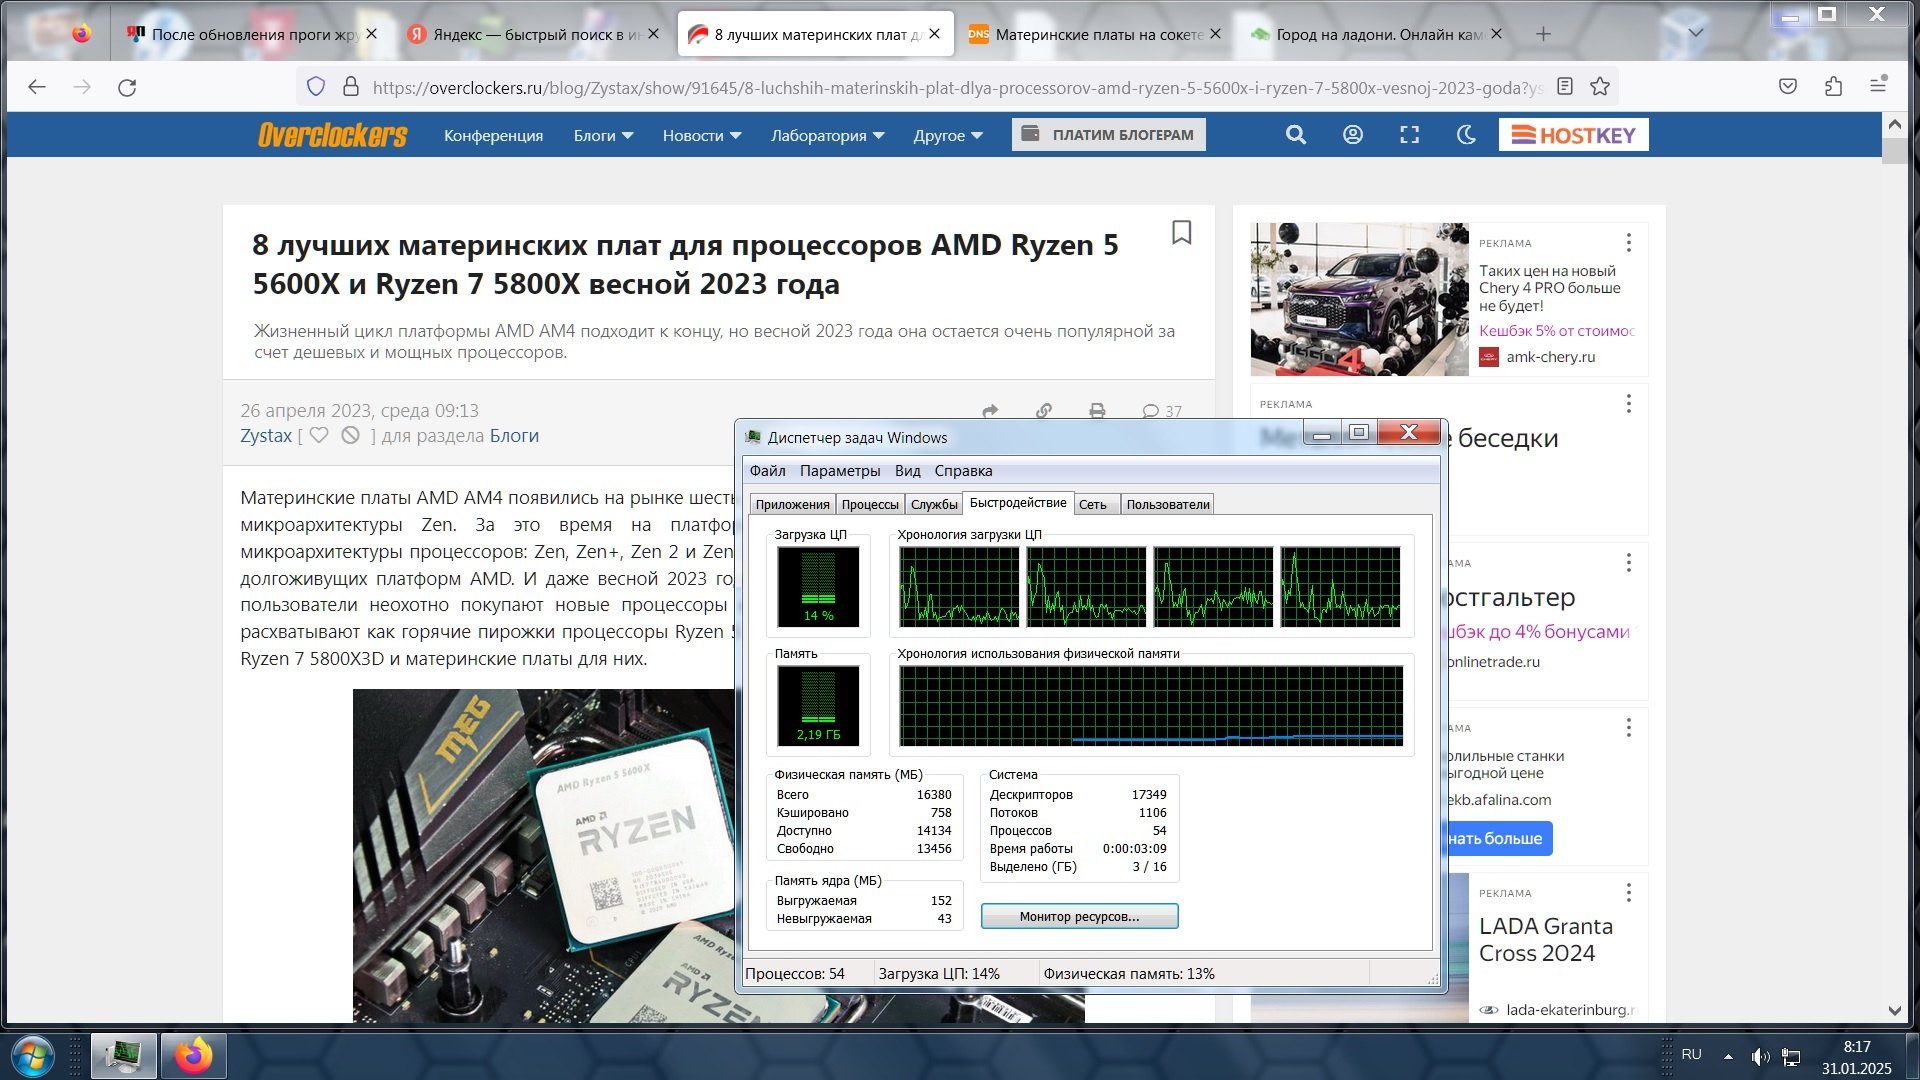
Task: Toggle reader view icon in address bar
Action: pyautogui.click(x=1565, y=87)
